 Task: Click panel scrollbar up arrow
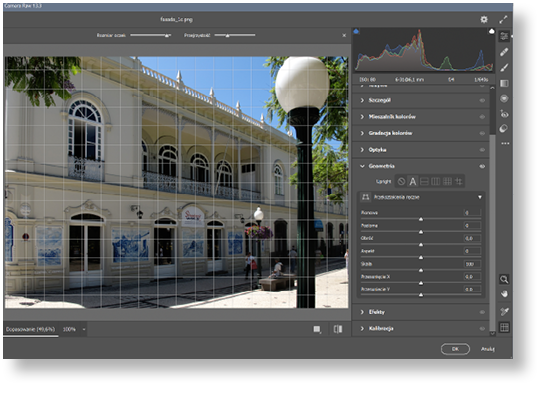(x=492, y=88)
